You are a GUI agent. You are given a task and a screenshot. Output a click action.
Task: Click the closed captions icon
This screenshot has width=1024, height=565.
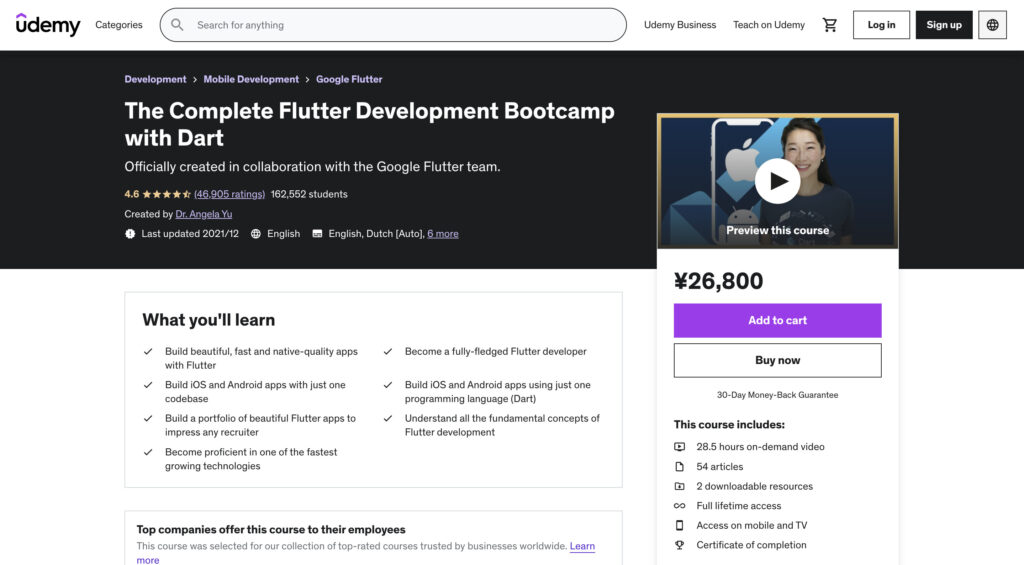coord(317,233)
